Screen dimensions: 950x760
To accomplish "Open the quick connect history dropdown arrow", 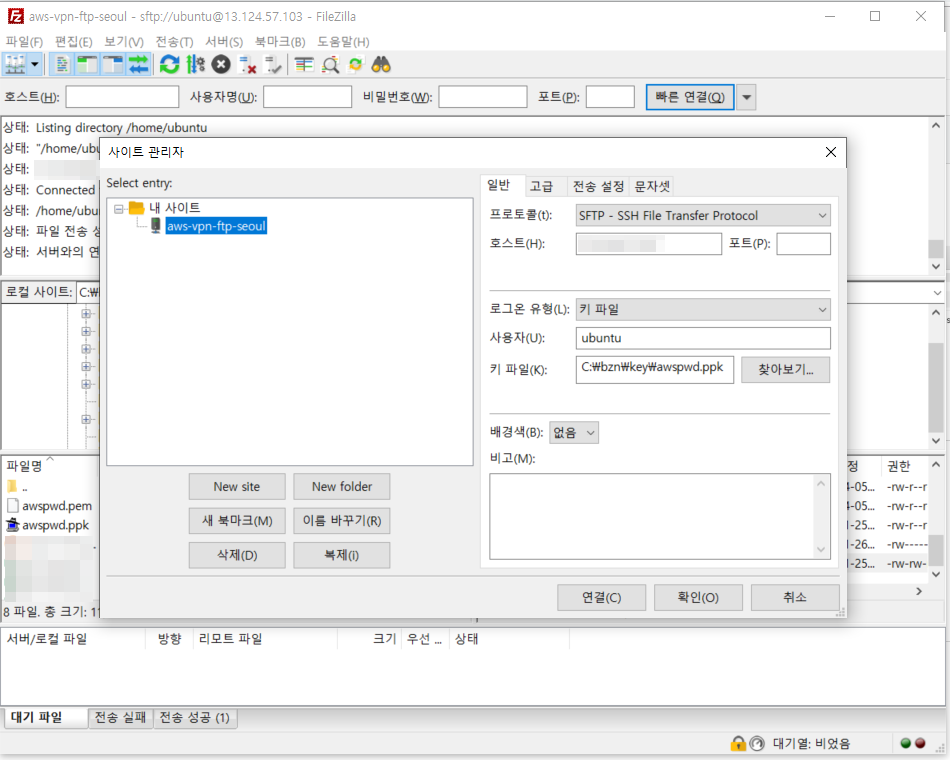I will 746,98.
